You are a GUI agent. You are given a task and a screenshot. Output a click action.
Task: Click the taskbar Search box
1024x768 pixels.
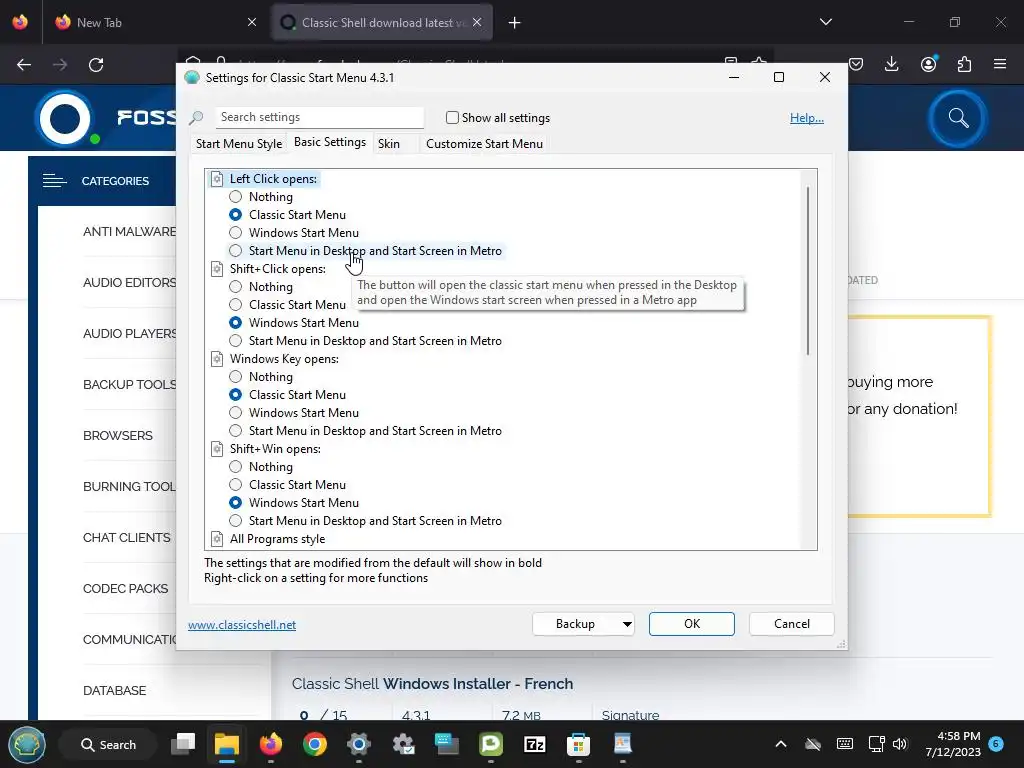(x=108, y=744)
